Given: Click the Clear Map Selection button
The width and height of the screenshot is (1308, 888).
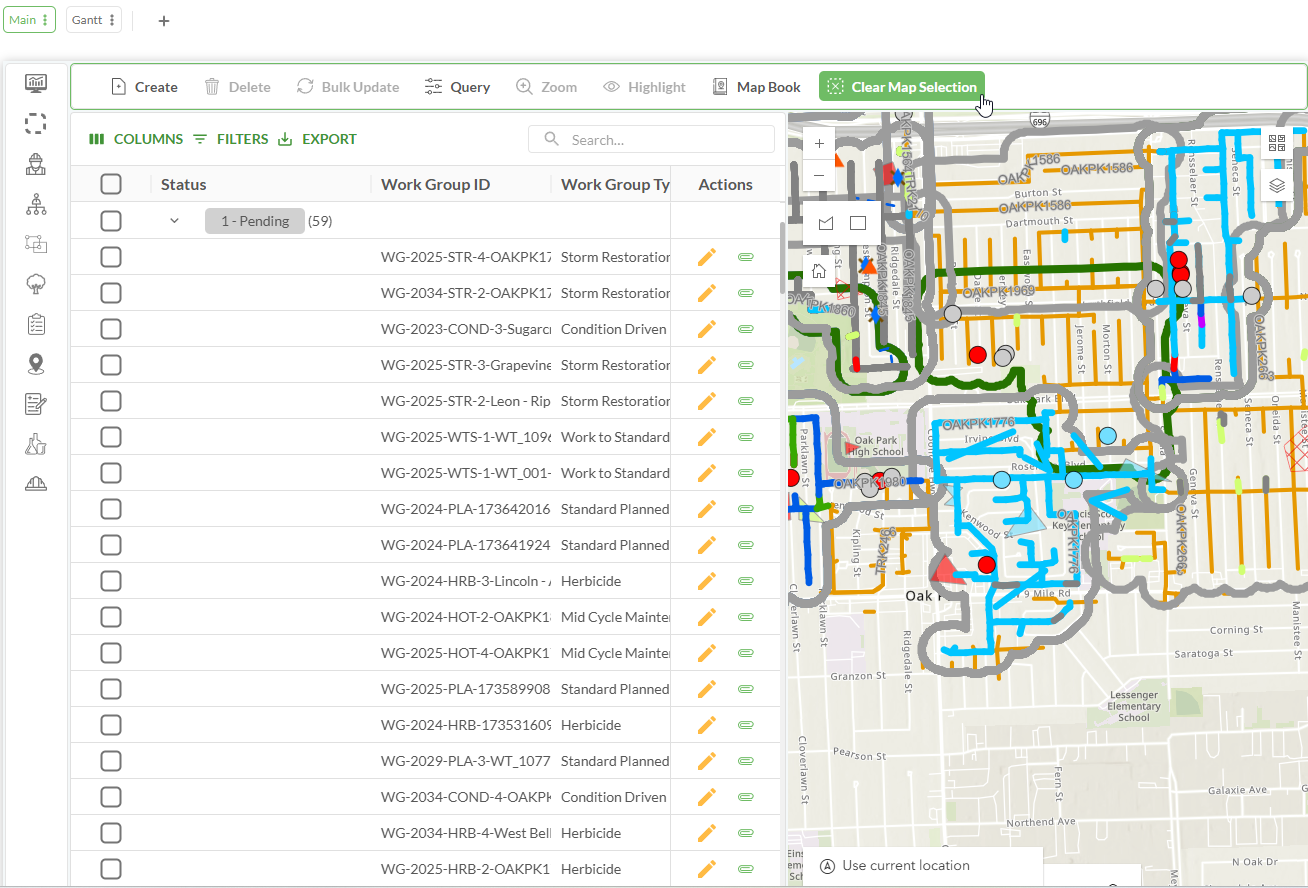Looking at the screenshot, I should (x=902, y=87).
